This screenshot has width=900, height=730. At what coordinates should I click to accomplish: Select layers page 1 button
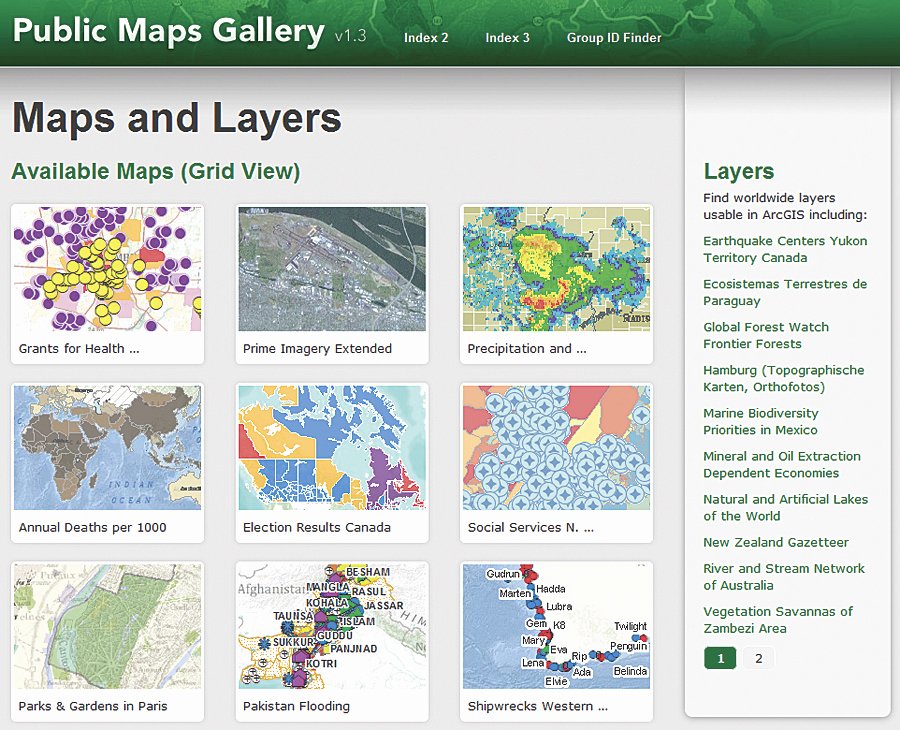pos(720,658)
